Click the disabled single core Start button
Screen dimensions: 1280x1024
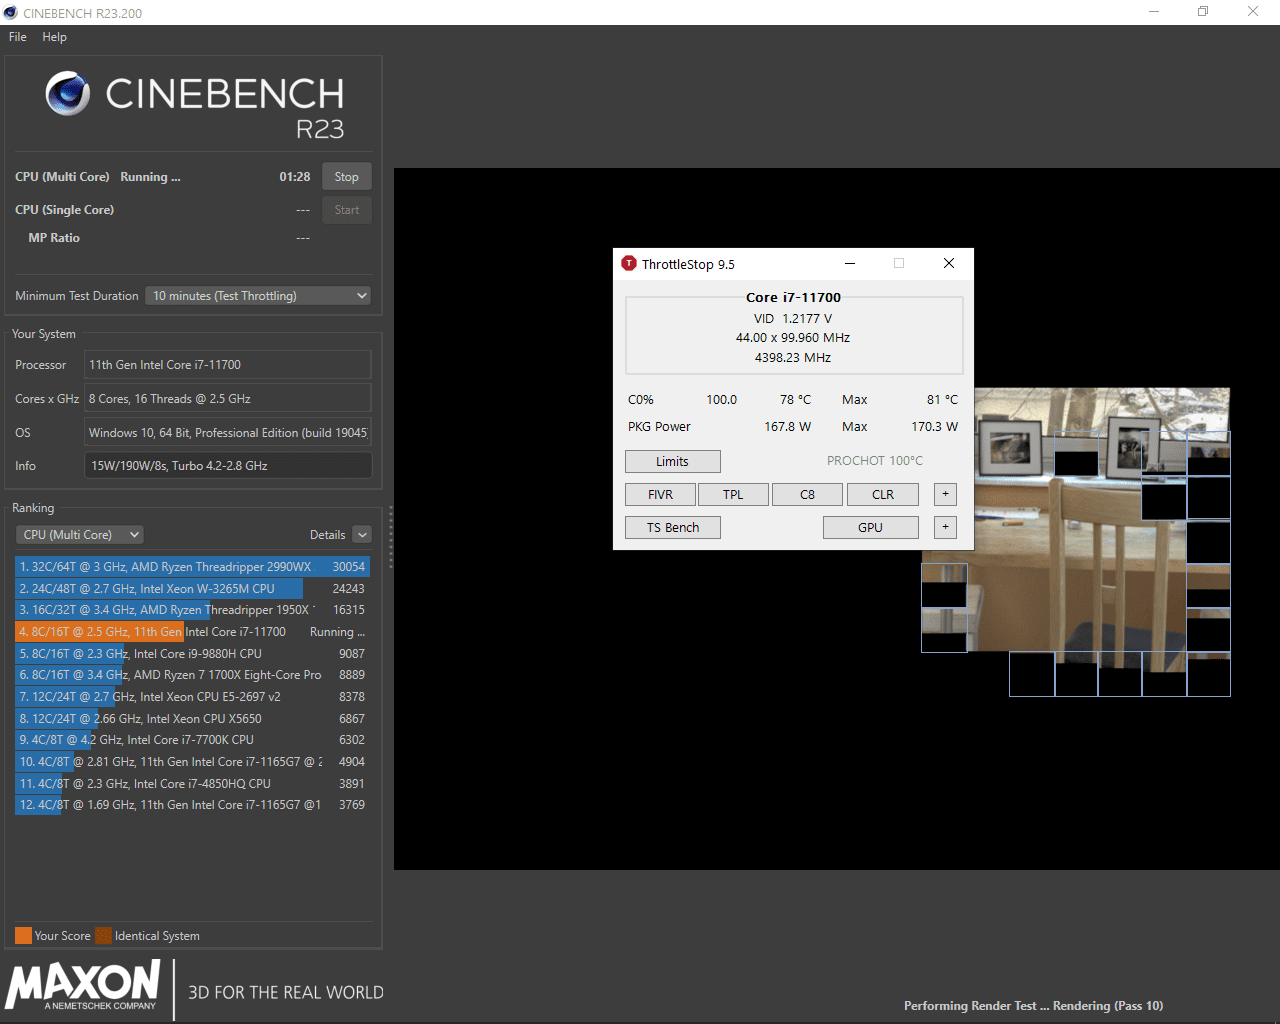coord(347,210)
